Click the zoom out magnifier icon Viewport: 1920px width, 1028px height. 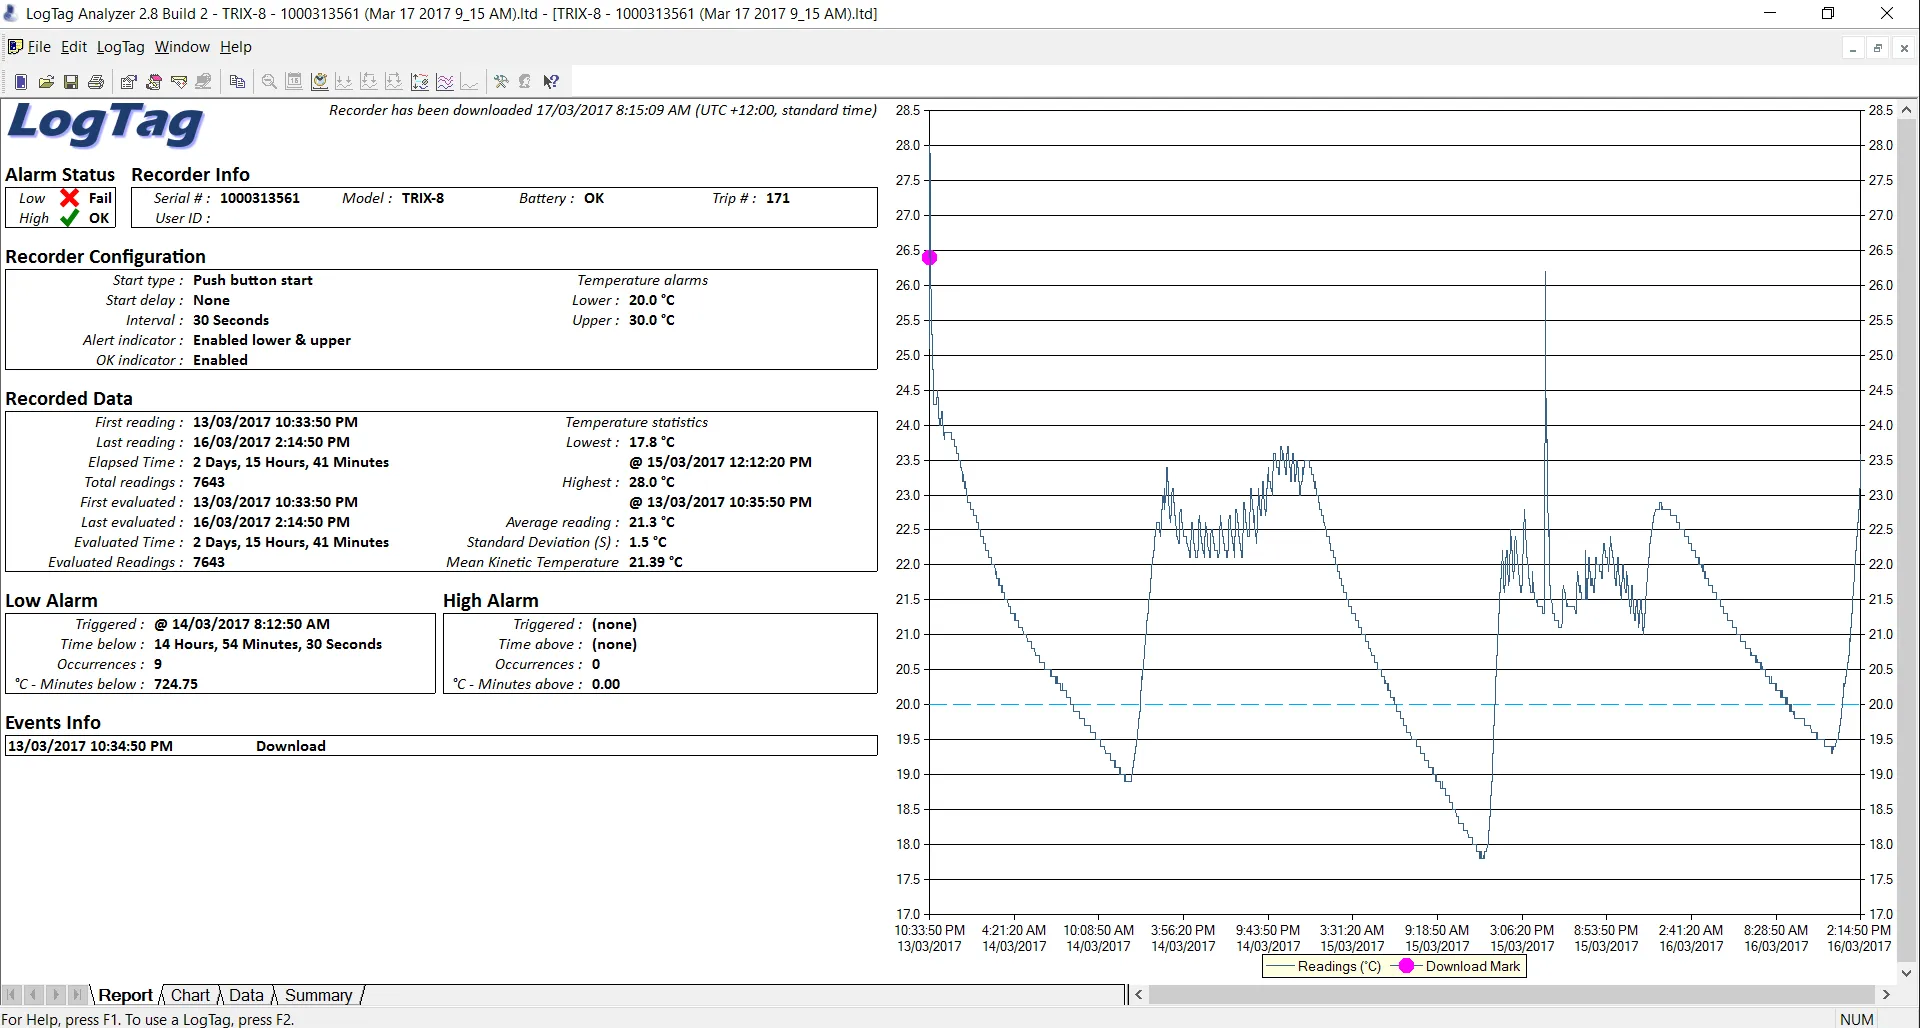click(x=269, y=82)
